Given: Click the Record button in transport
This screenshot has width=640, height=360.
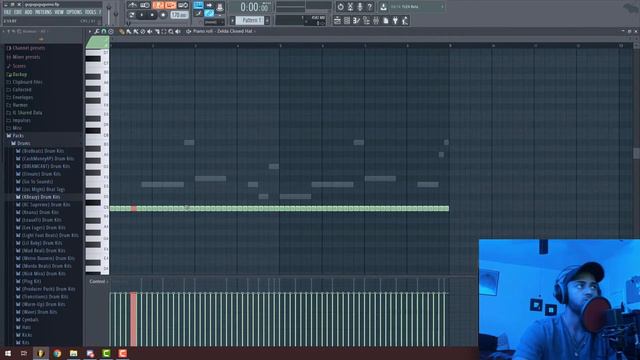Looking at the screenshot, I should (x=163, y=15).
